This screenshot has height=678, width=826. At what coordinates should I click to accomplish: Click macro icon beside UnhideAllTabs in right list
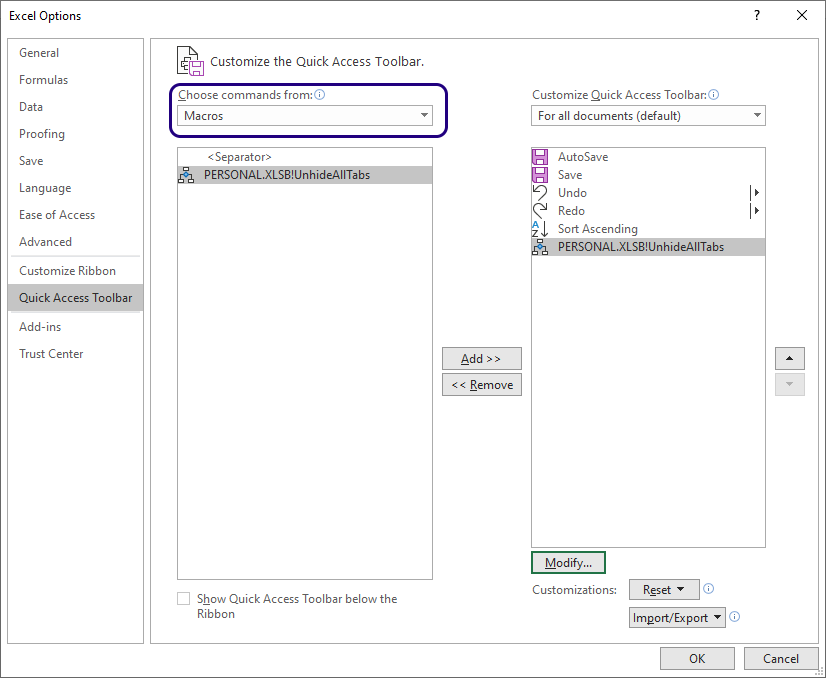coord(540,247)
